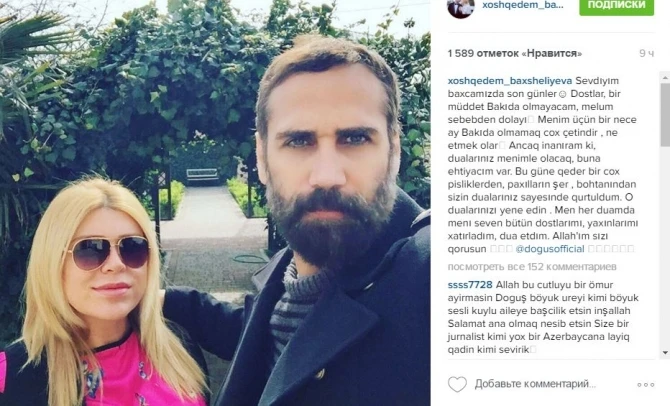Click the green Подписки following button
Viewport: 670px width, 406px height.
point(617,7)
